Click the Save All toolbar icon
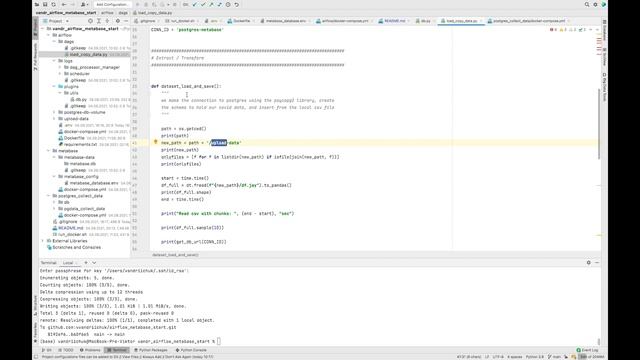Screen dimensions: 640x360 (x=45, y=4)
